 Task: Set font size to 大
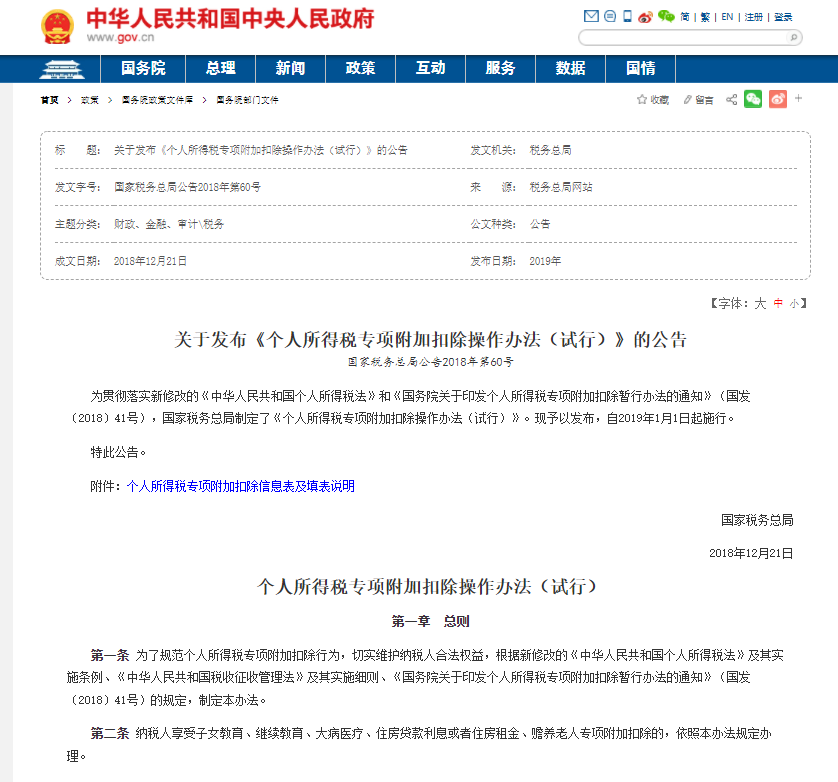pyautogui.click(x=759, y=304)
